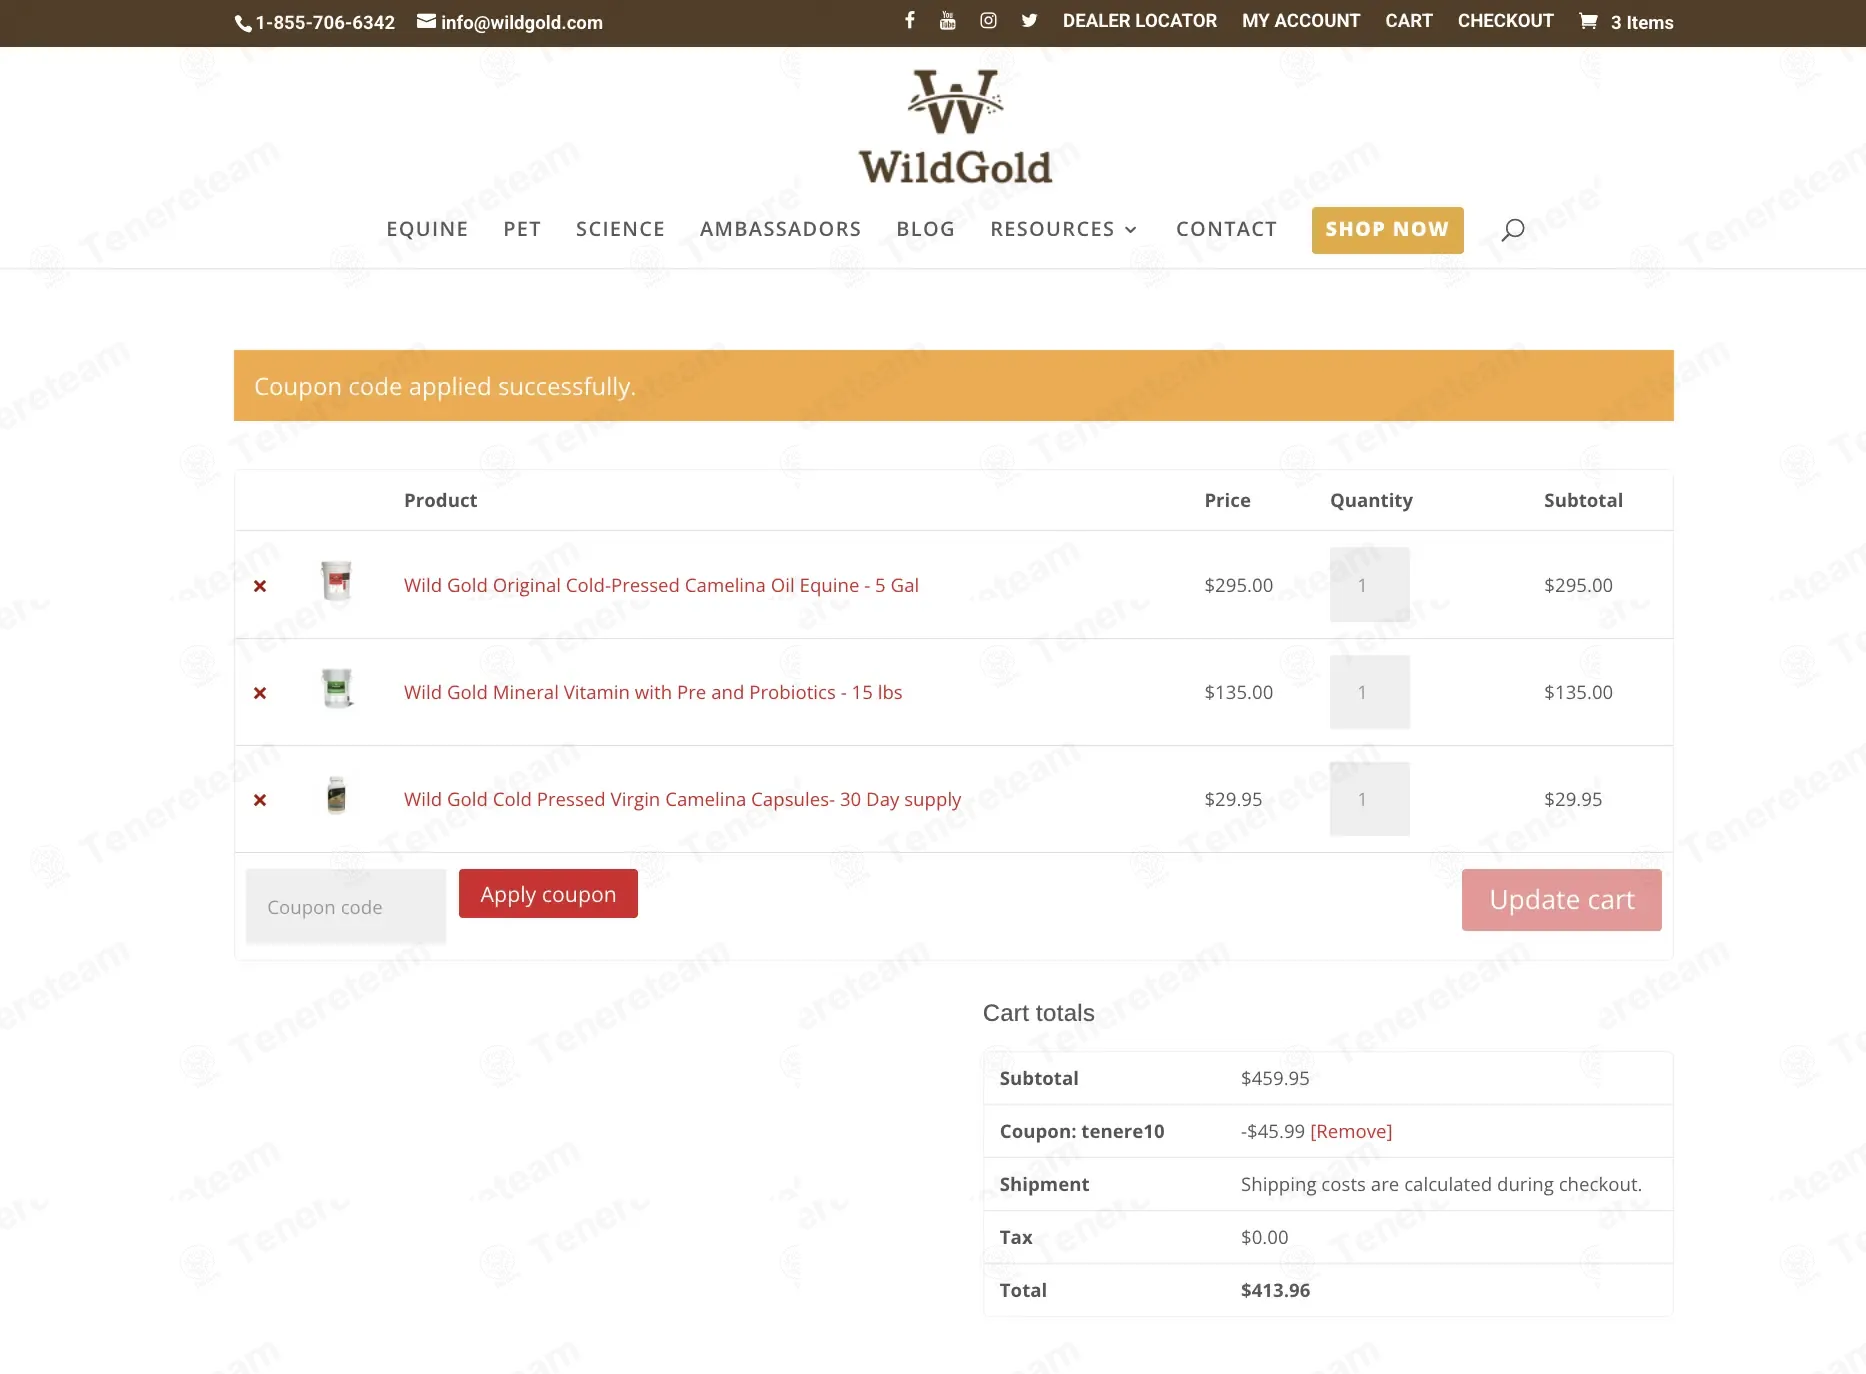
Task: Edit quantity for Camelina Capsules
Action: [1369, 799]
